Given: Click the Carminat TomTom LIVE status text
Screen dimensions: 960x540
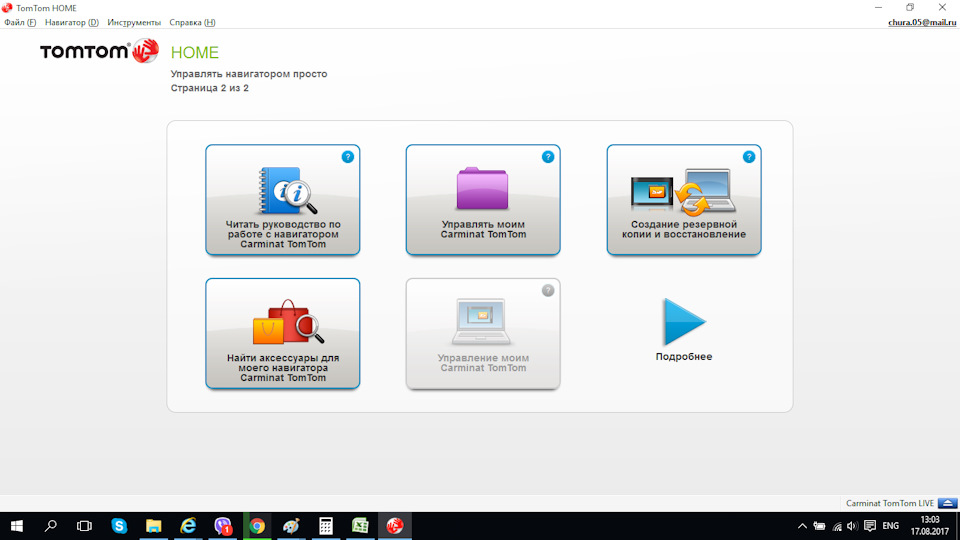Looking at the screenshot, I should coord(890,503).
